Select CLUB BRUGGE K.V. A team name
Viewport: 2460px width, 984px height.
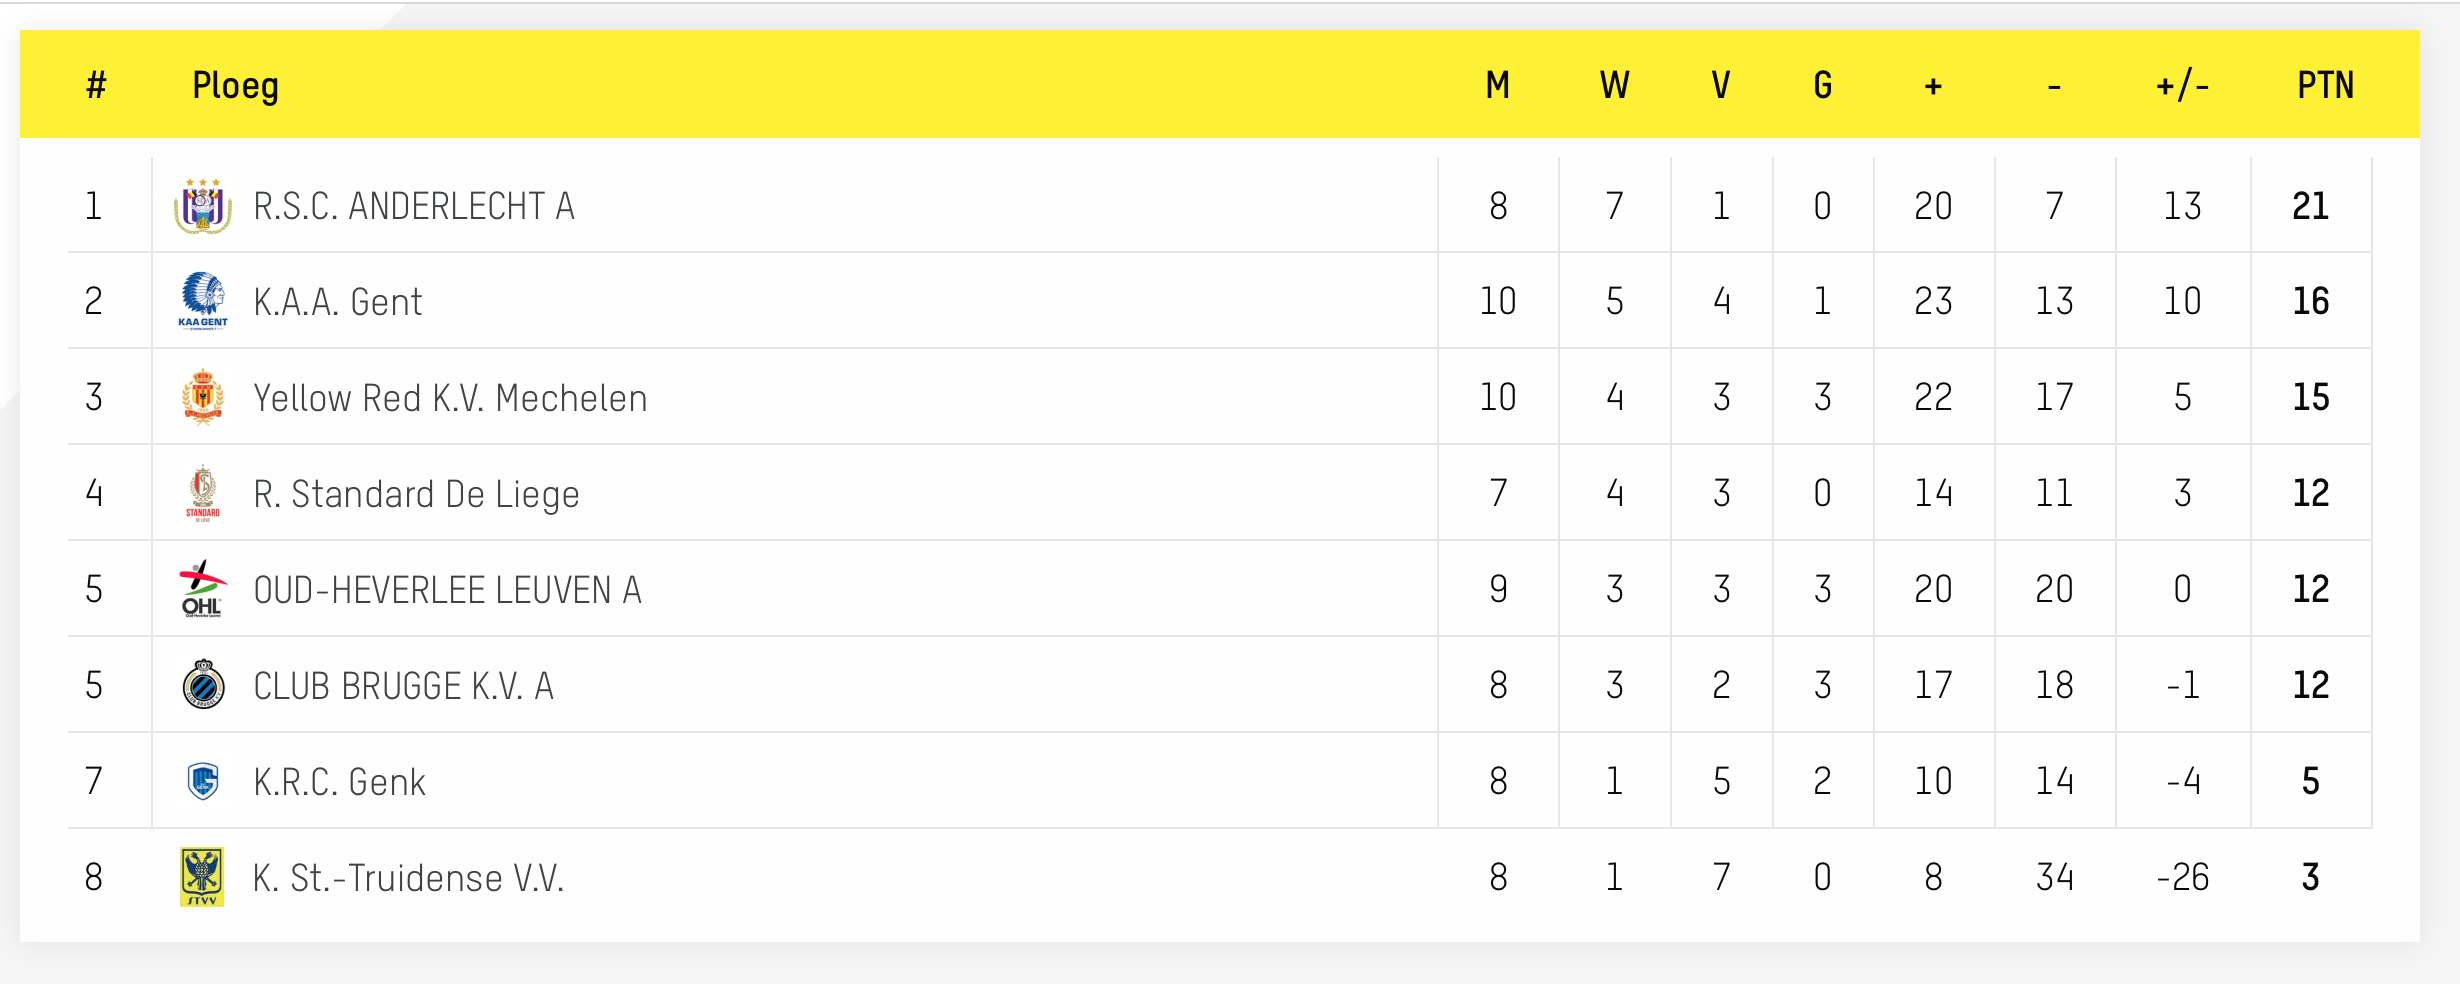coord(403,686)
